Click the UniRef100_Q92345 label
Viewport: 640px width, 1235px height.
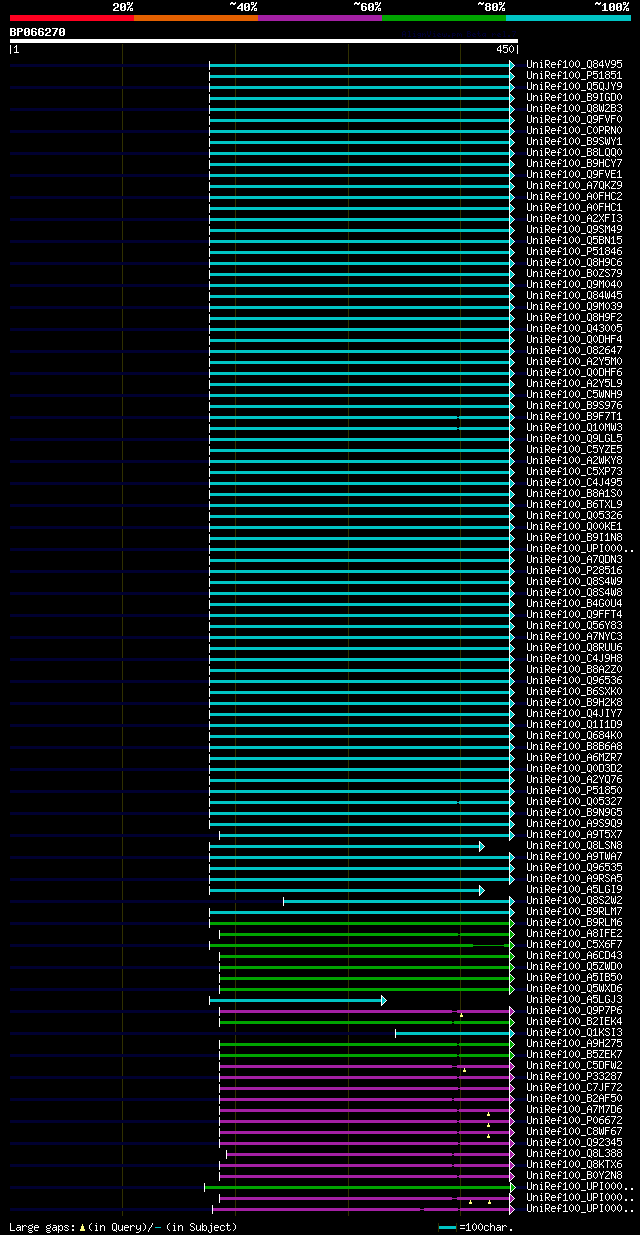click(574, 1142)
